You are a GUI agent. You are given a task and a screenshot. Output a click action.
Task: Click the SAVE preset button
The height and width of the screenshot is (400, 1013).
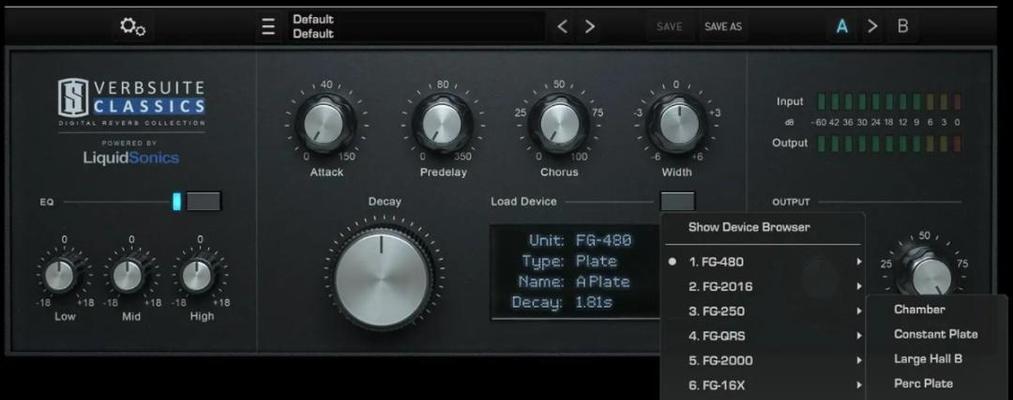point(669,26)
